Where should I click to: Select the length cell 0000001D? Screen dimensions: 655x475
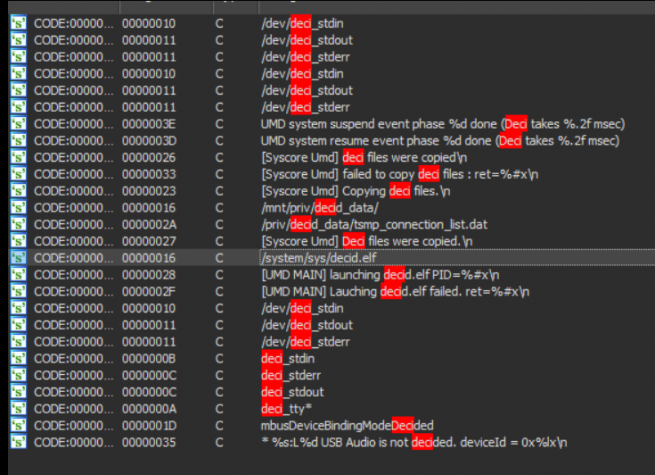(150, 425)
